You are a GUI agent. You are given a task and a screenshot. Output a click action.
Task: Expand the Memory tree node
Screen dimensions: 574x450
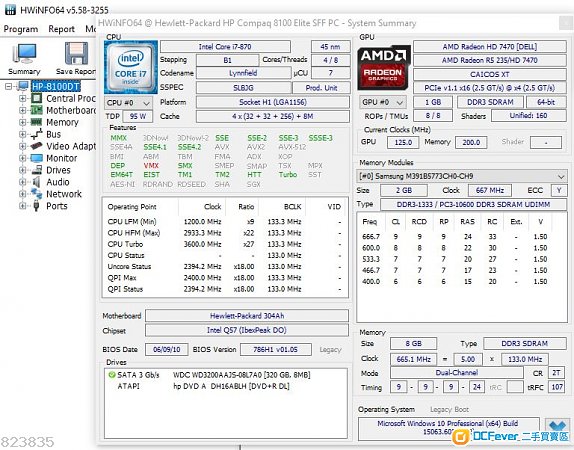pos(22,122)
